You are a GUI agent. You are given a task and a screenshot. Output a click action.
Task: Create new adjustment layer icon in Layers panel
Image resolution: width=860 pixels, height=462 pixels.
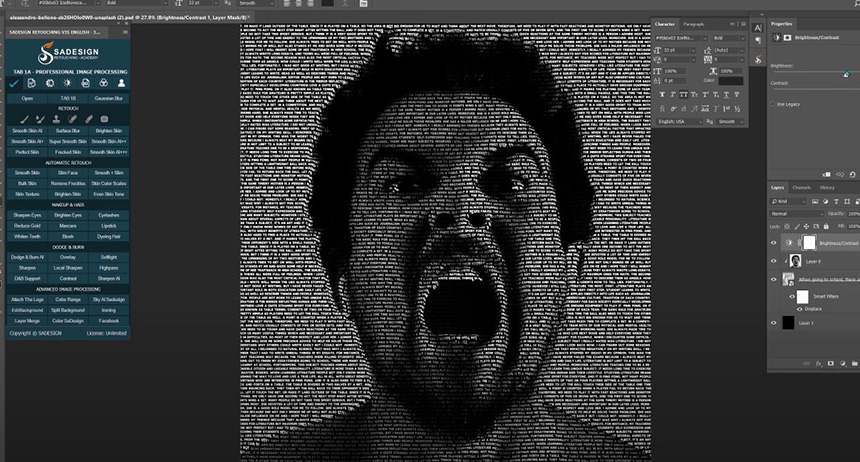coord(842,364)
